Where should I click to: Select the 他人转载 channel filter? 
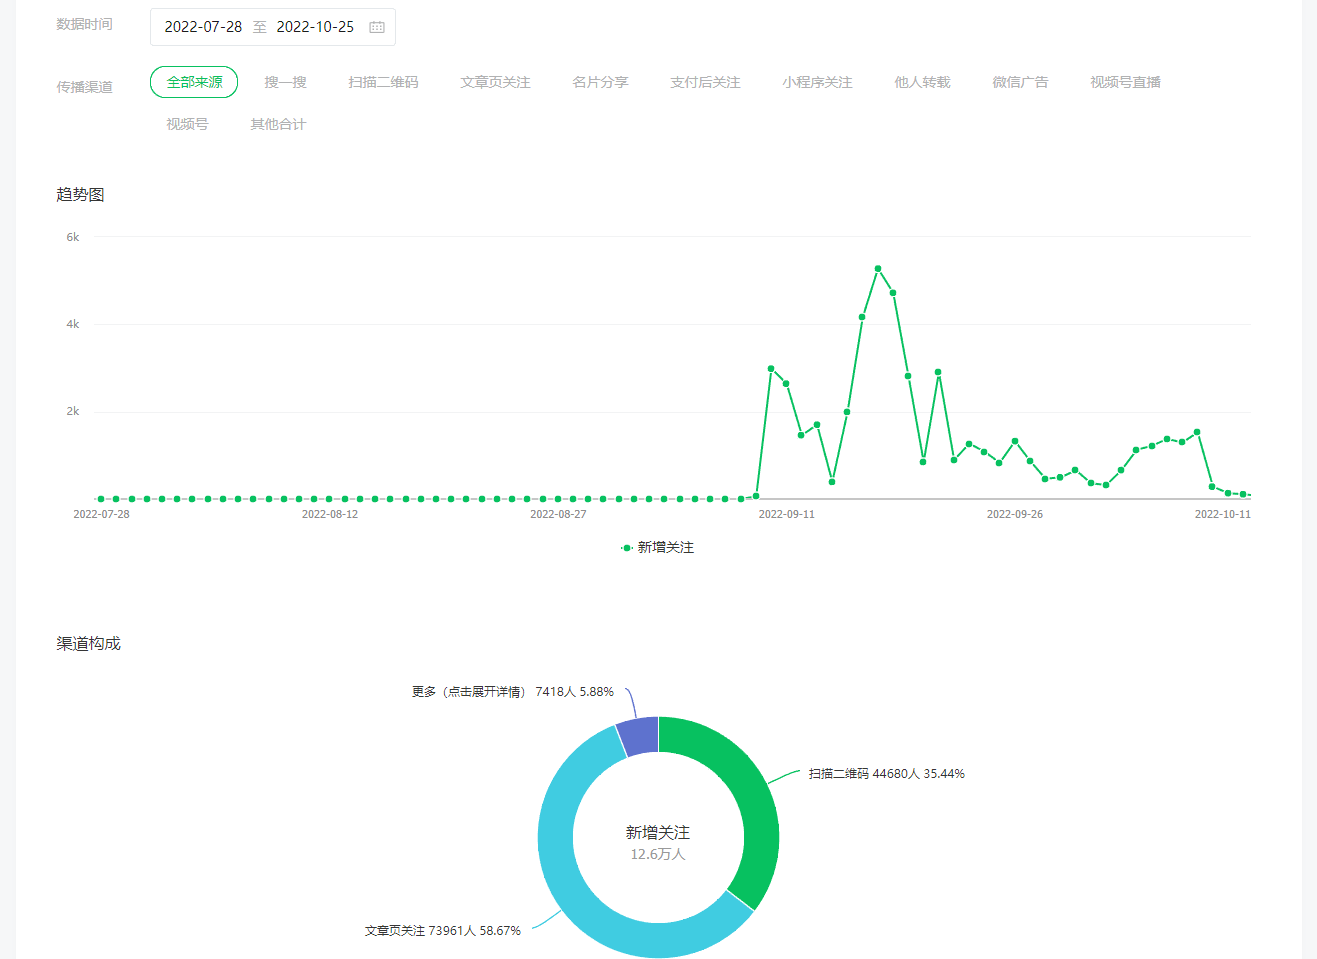[x=922, y=82]
